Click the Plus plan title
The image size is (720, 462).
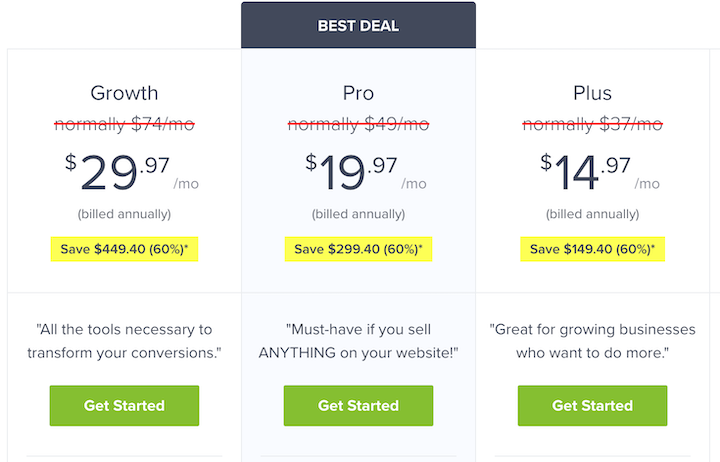592,93
